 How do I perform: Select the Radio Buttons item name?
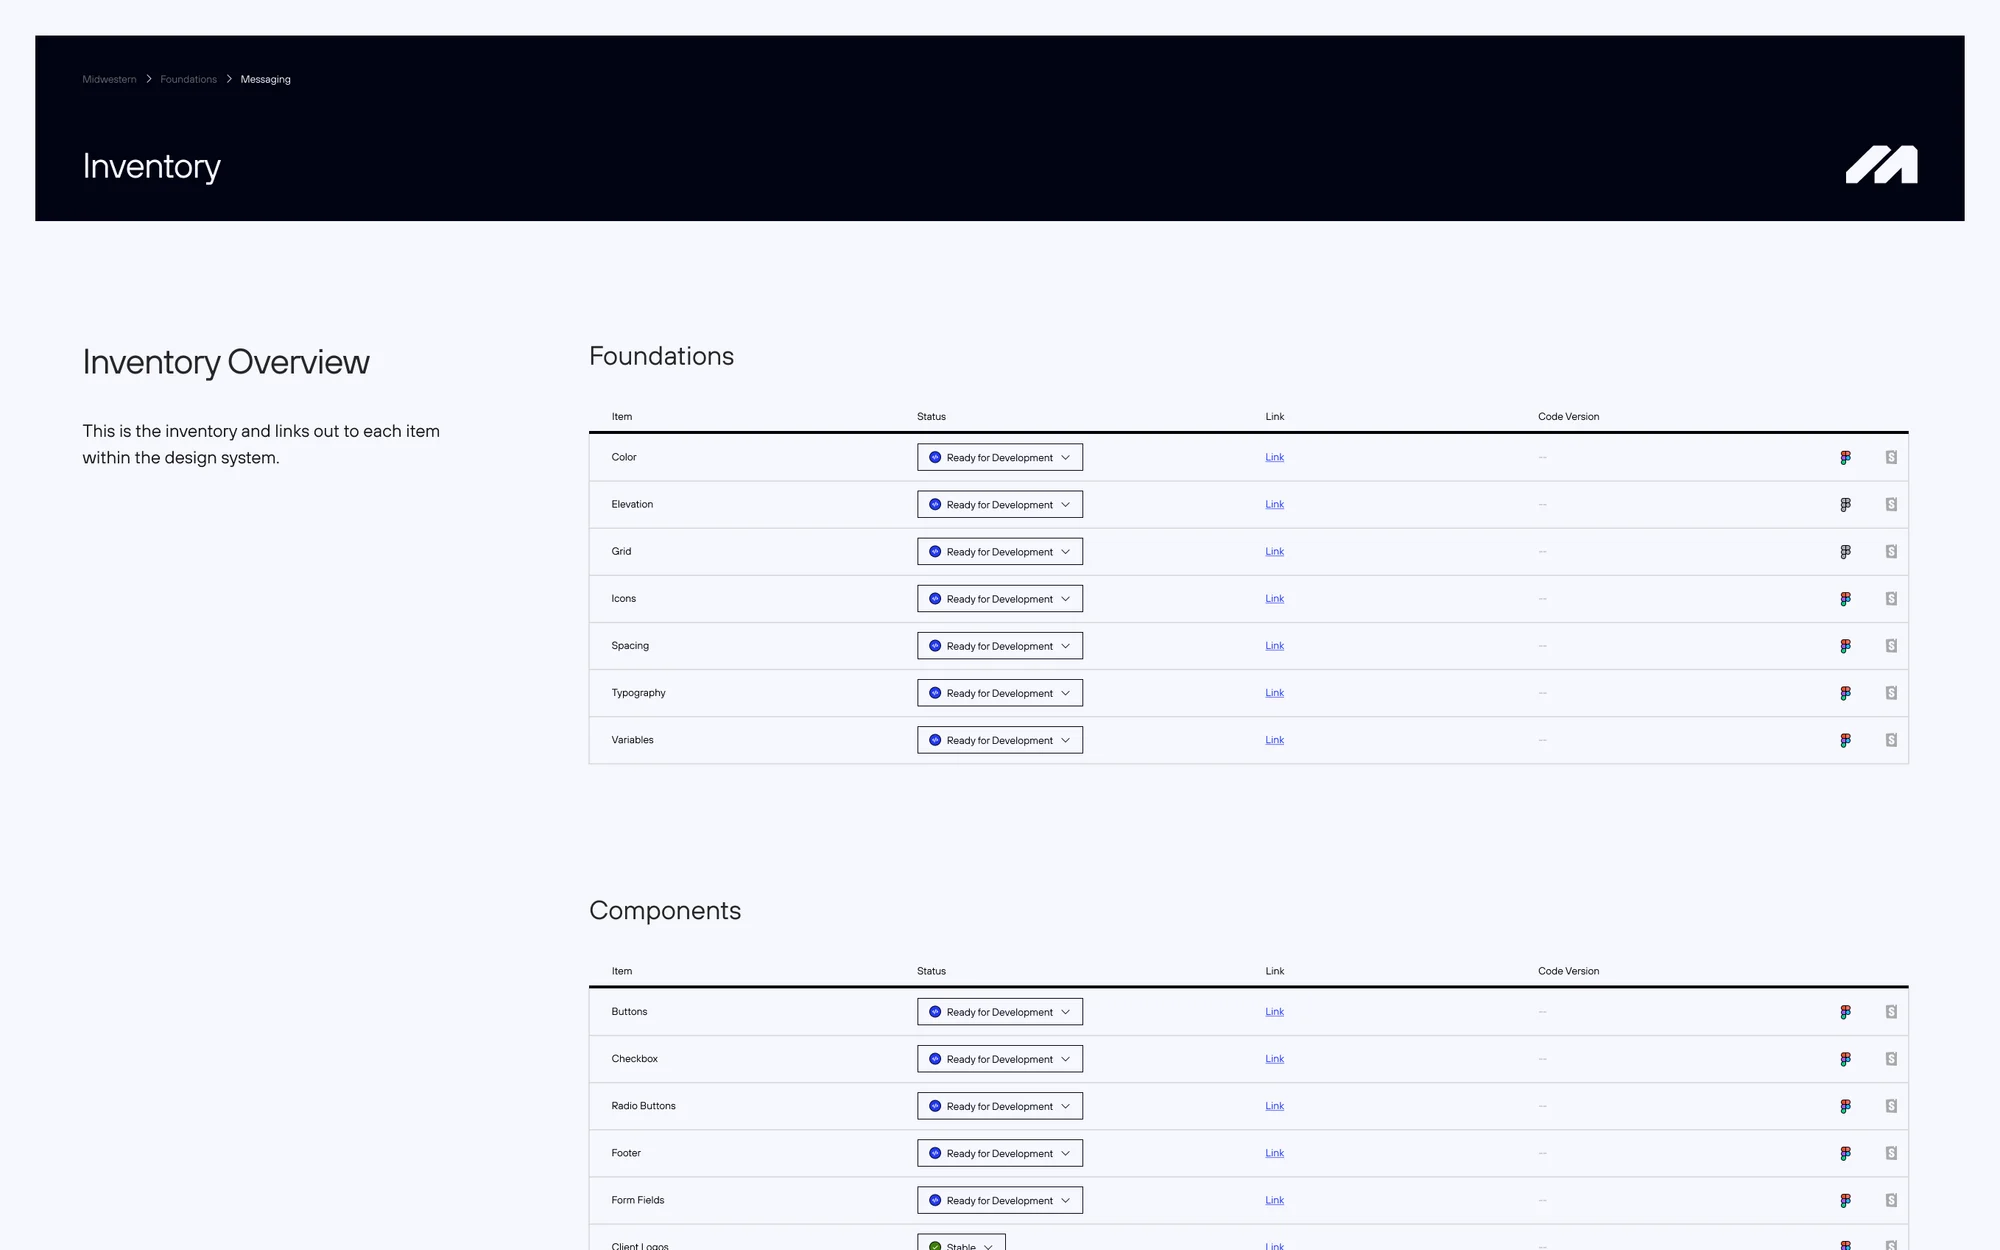coord(643,1105)
